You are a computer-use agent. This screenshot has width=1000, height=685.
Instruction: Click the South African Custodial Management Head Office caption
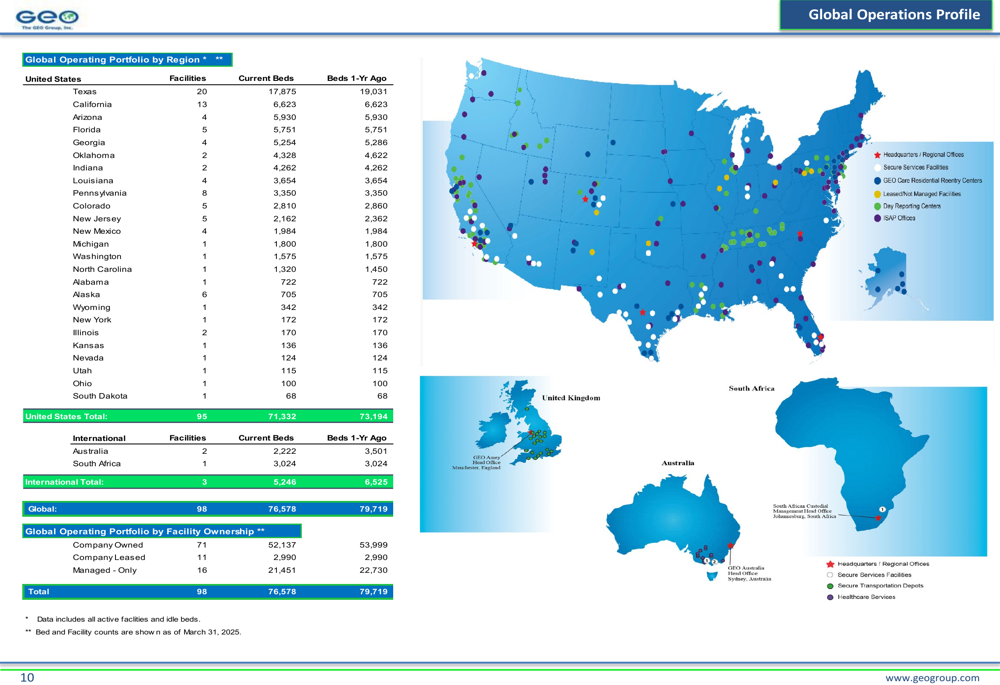804,512
